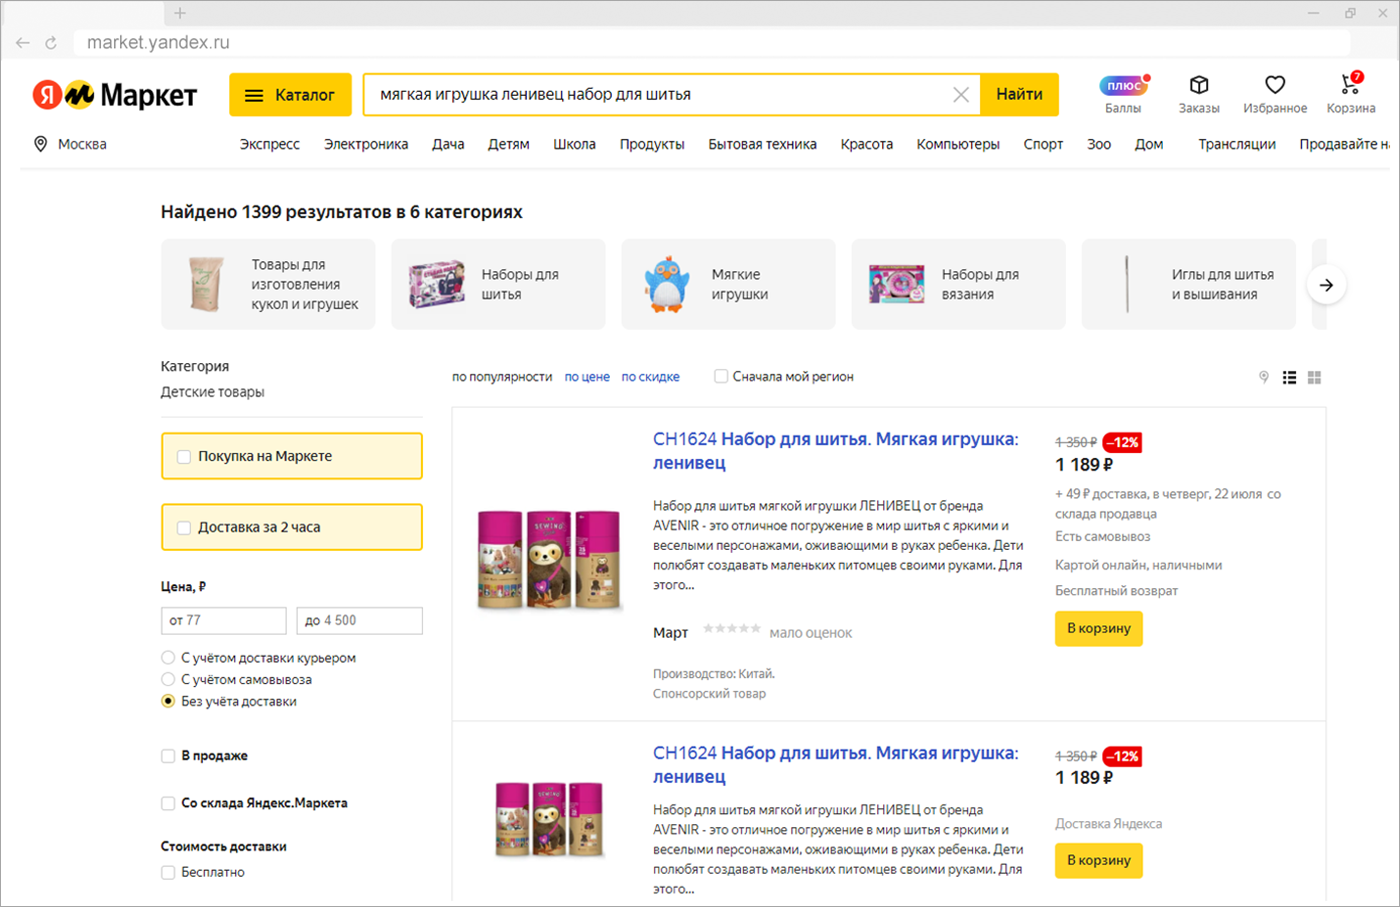
Task: Open Заказы box icon
Action: point(1199,85)
